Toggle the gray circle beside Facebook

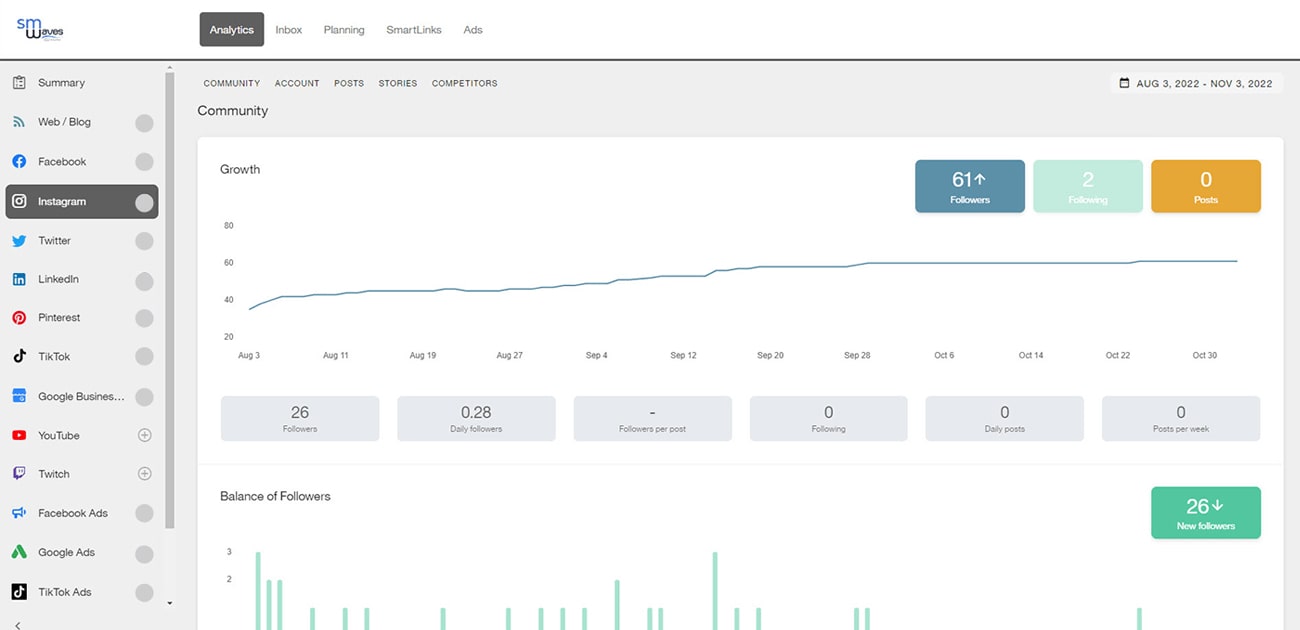click(x=144, y=162)
